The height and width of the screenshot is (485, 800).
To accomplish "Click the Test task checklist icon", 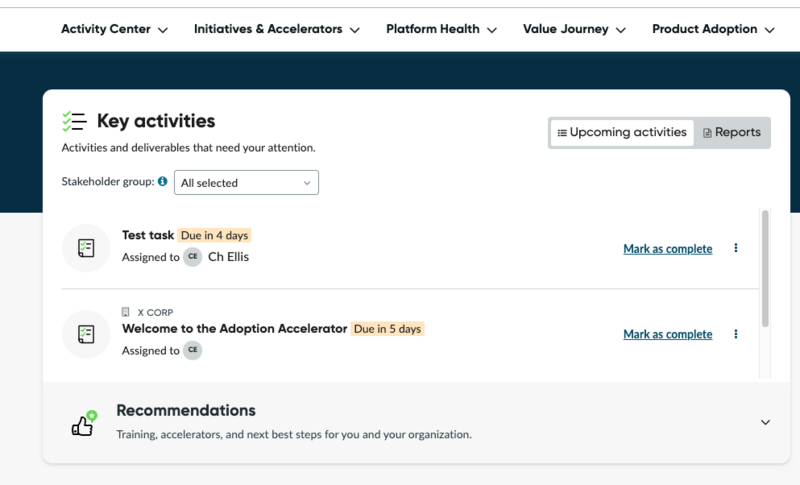I will pos(86,248).
